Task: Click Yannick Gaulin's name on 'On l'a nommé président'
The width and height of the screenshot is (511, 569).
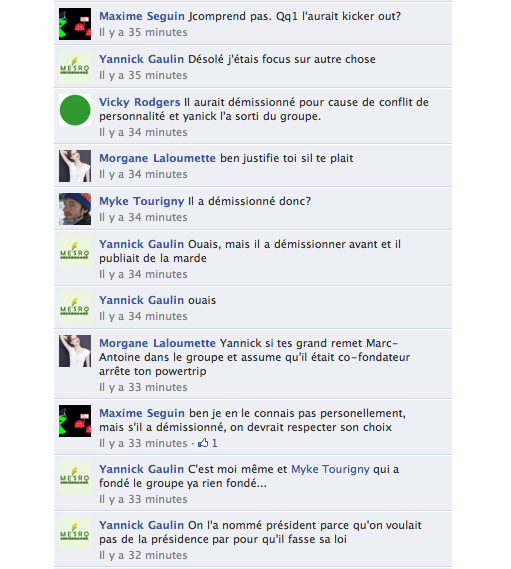Action: pos(142,525)
